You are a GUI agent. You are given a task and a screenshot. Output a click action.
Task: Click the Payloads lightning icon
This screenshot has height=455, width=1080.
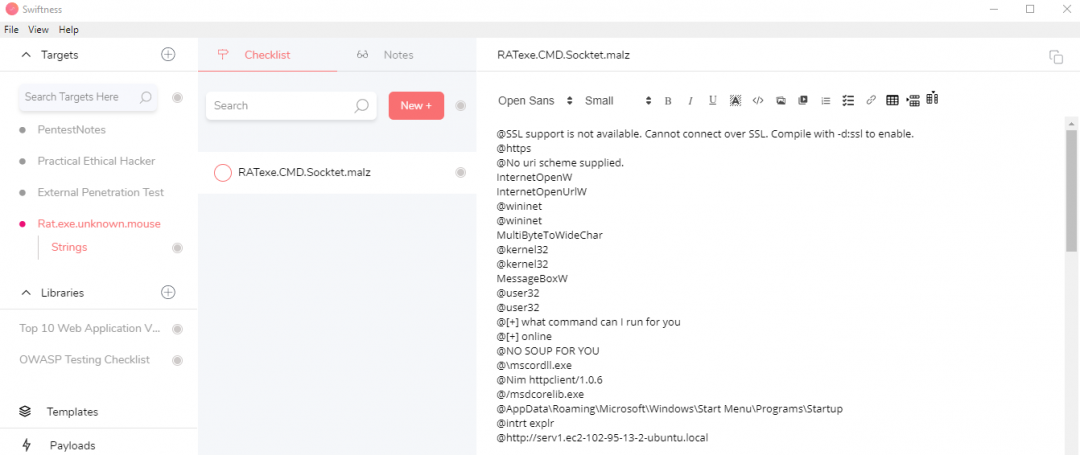(x=27, y=445)
